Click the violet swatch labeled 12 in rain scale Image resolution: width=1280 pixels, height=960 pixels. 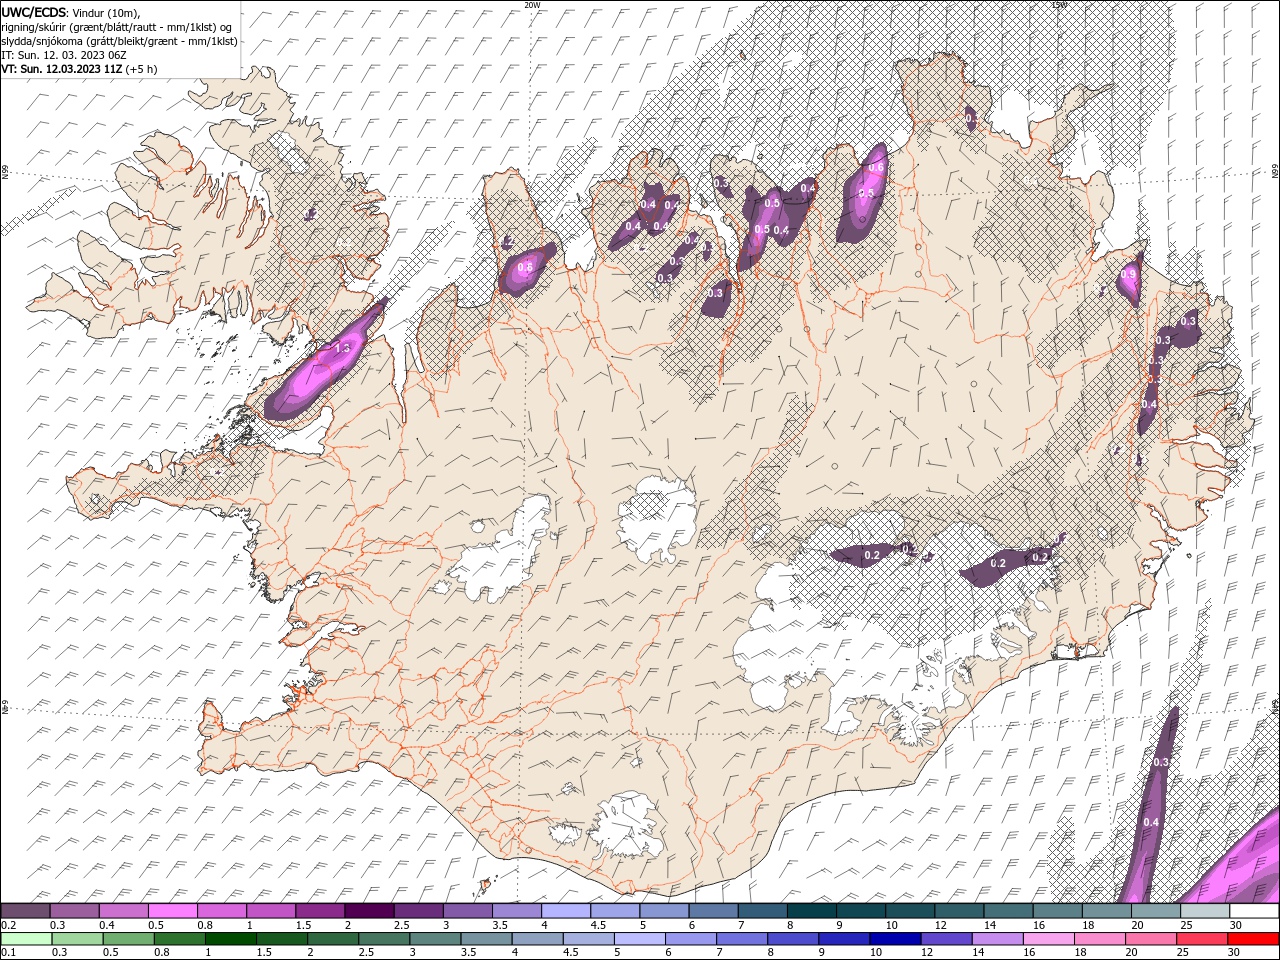click(x=946, y=939)
